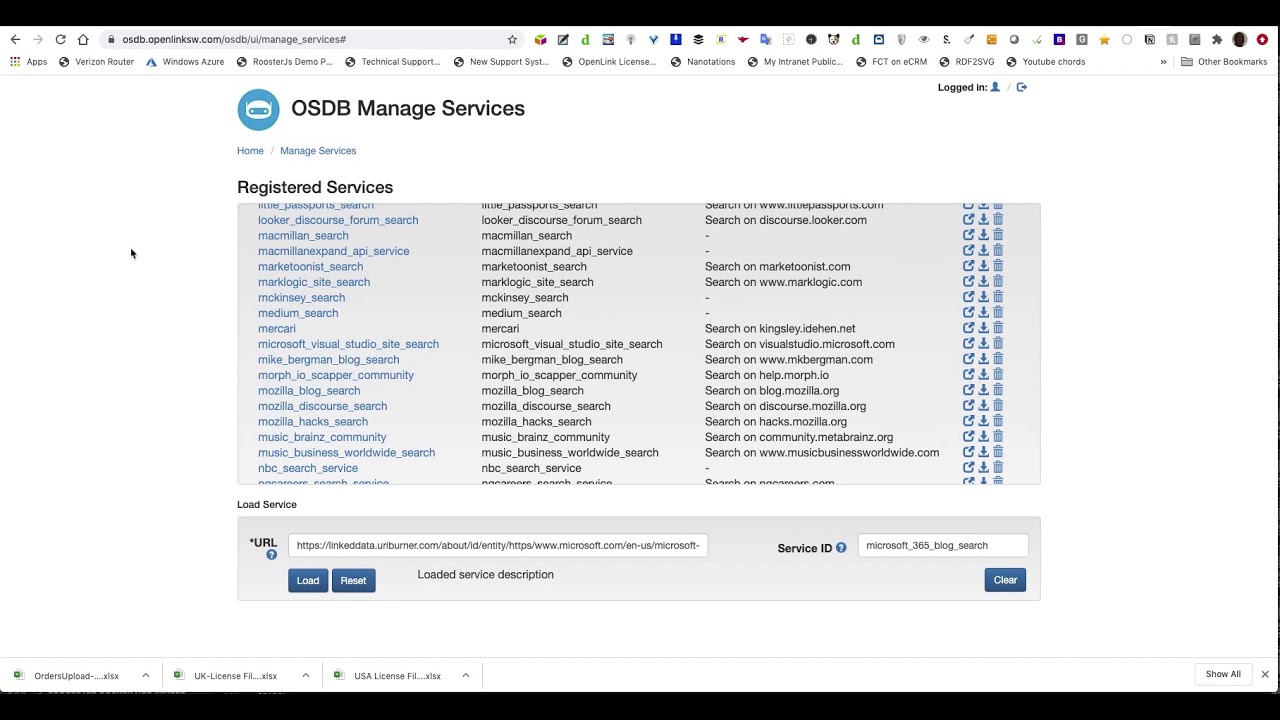Open the looker_discourse_forum_search service external link icon
The width and height of the screenshot is (1280, 720).
[968, 219]
